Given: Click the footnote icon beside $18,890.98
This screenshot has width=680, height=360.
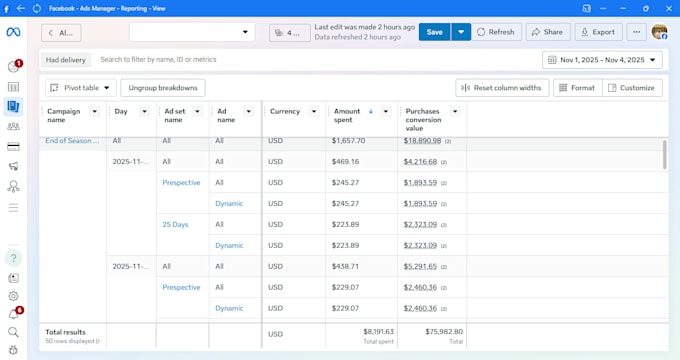Looking at the screenshot, I should [x=448, y=141].
